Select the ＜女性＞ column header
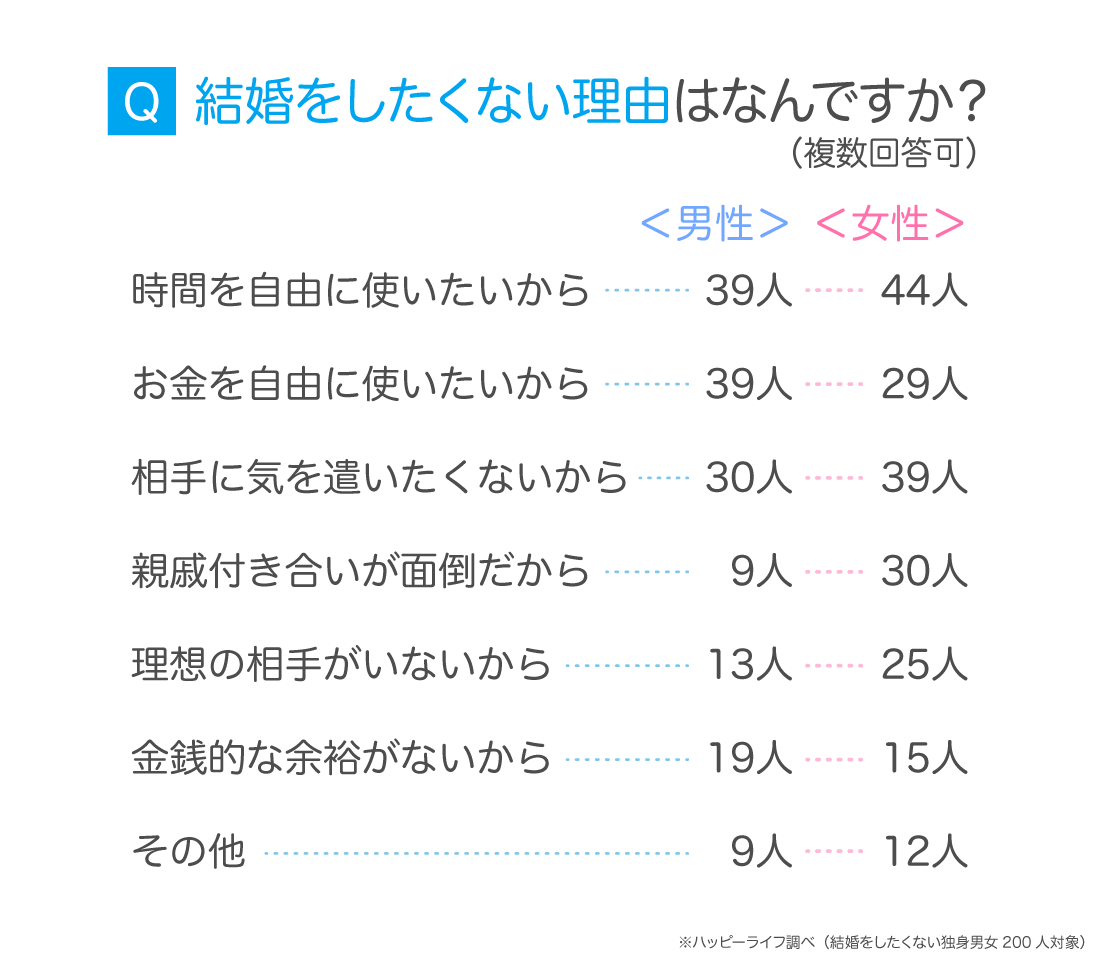The height and width of the screenshot is (959, 1100). pos(890,225)
